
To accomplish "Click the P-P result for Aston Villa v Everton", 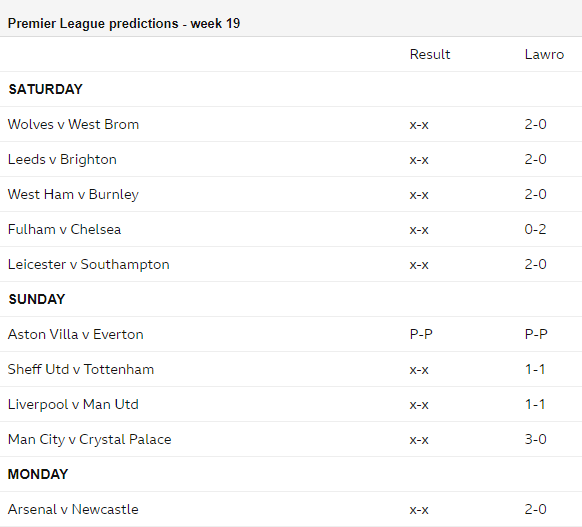I will 421,334.
